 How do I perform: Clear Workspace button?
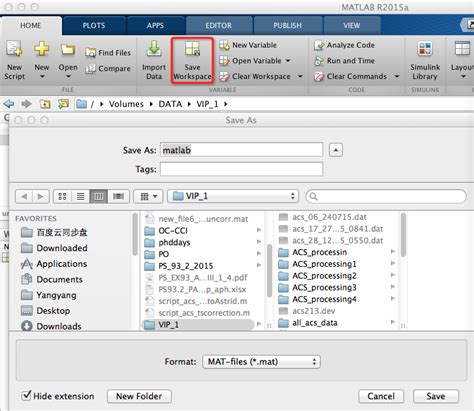point(255,76)
